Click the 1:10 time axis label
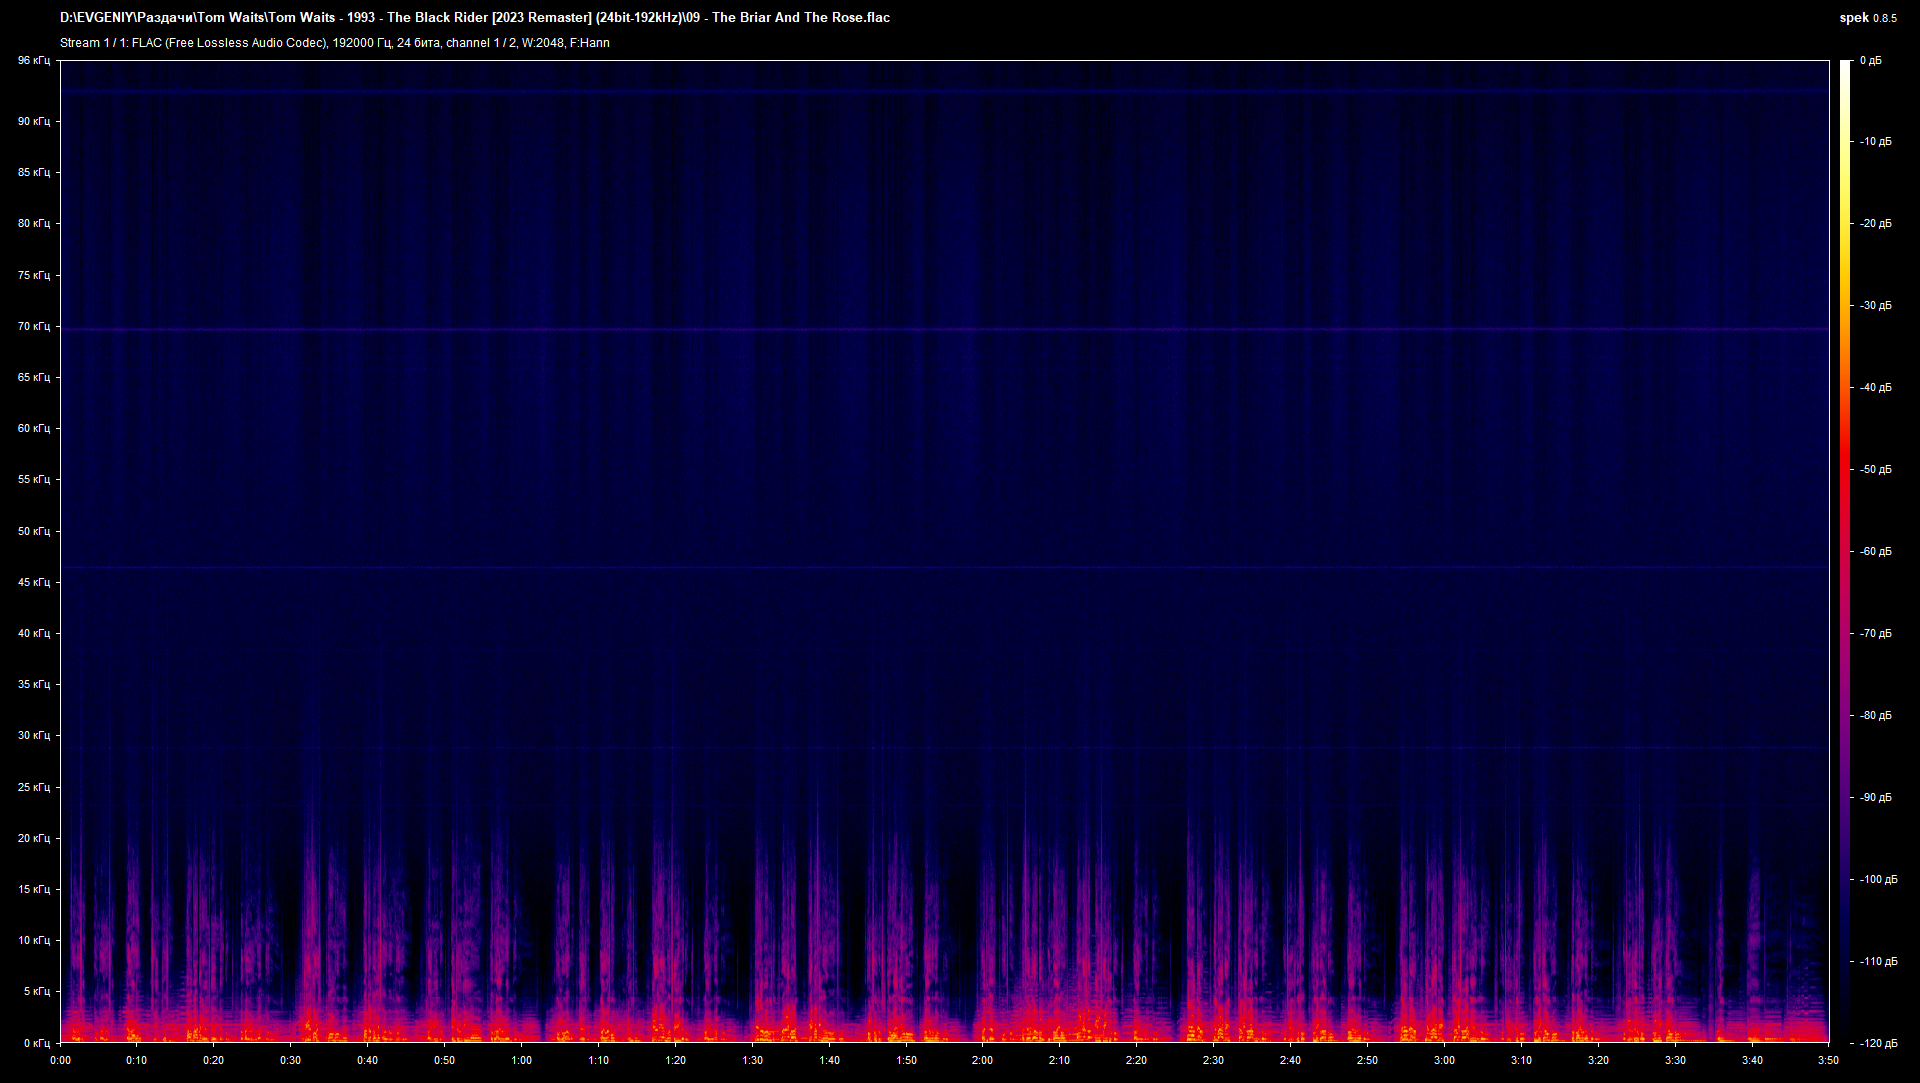 (599, 1061)
